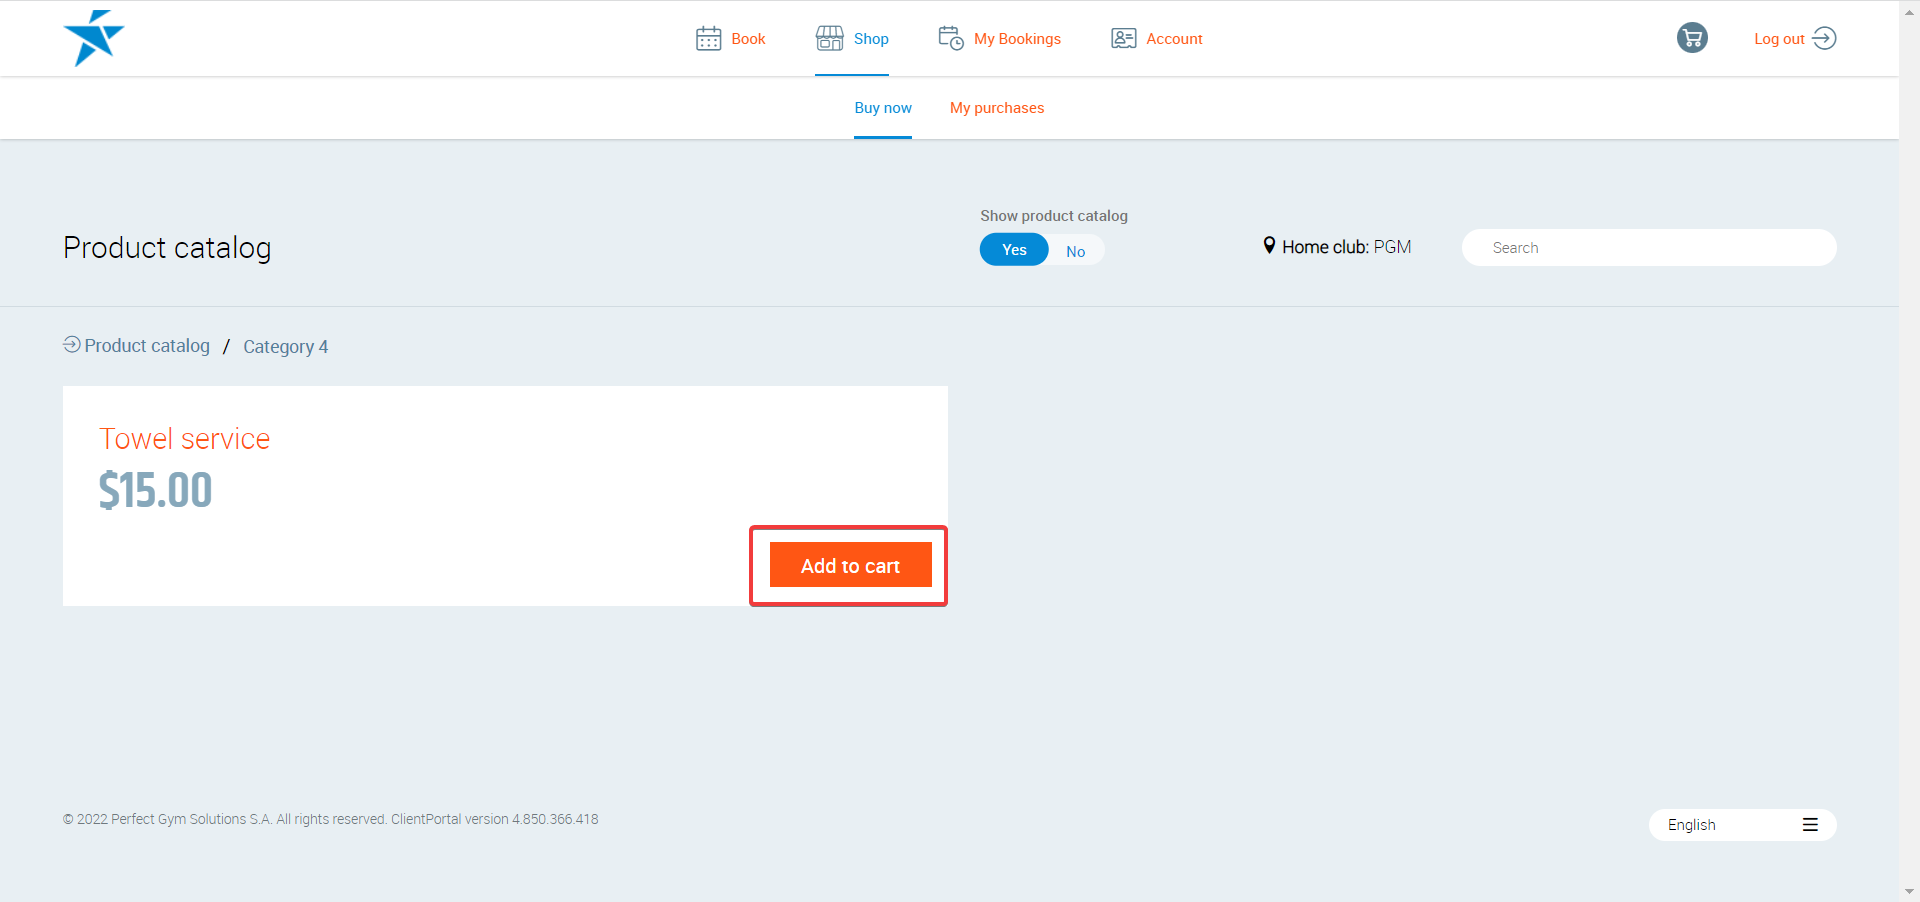
Task: Focus the Search input field
Action: pos(1648,248)
